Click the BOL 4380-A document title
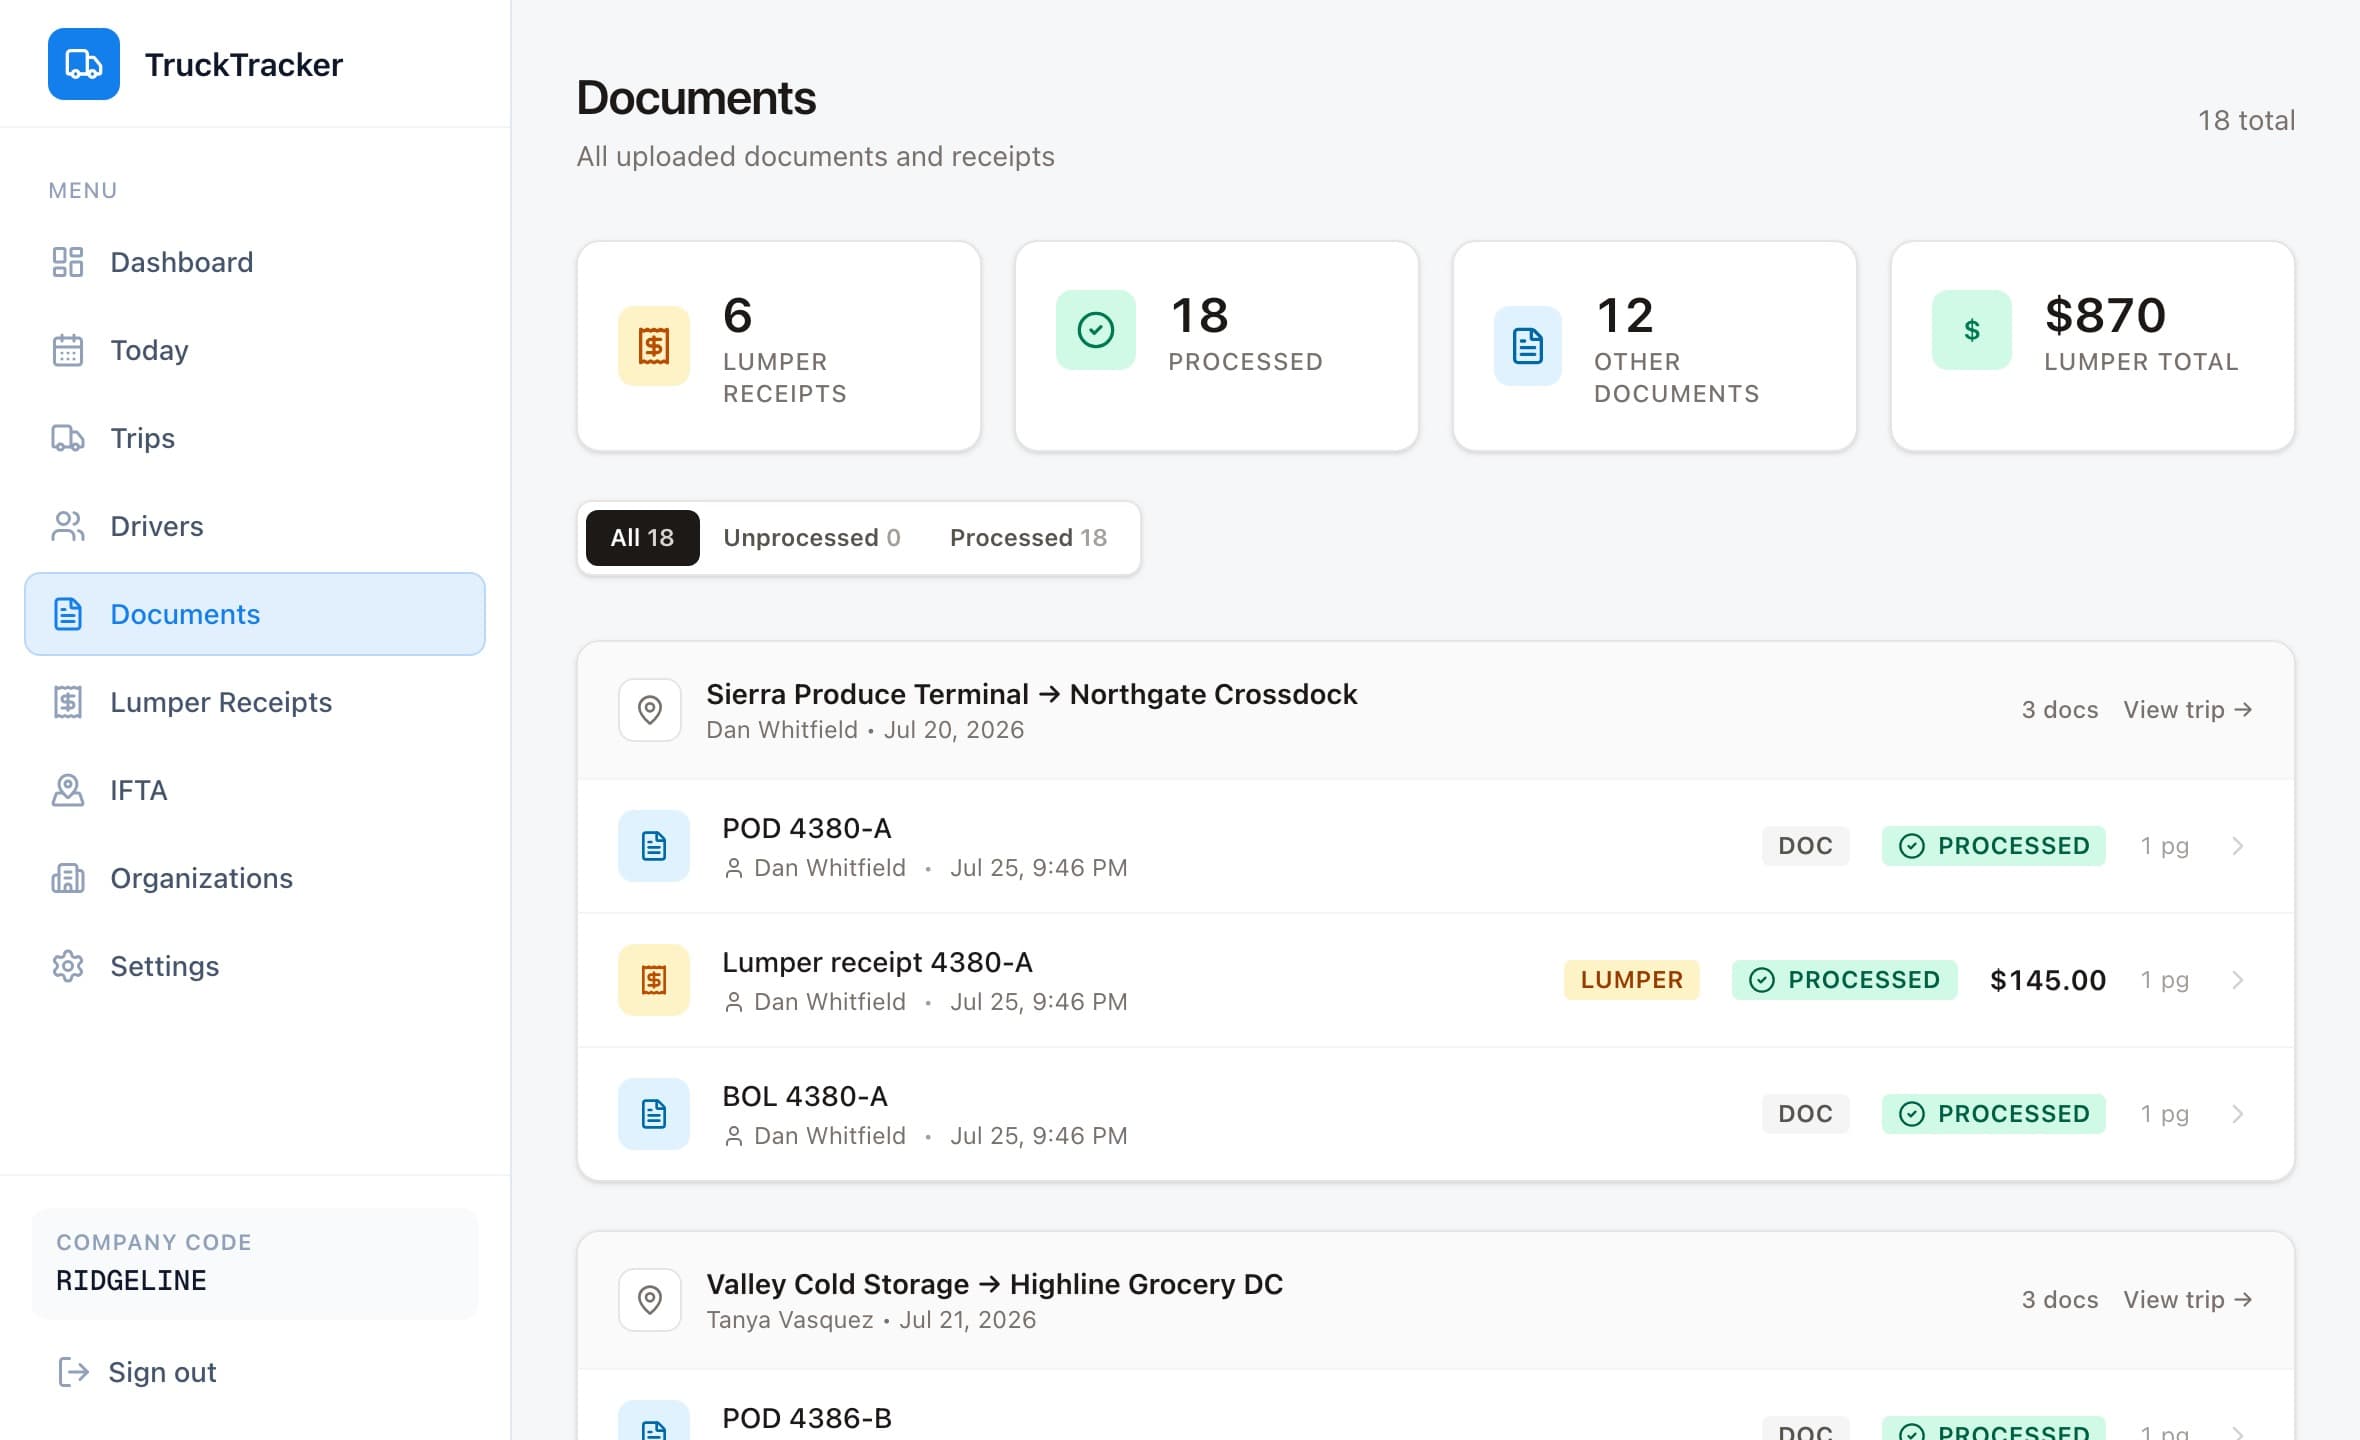Image resolution: width=2360 pixels, height=1440 pixels. point(805,1097)
